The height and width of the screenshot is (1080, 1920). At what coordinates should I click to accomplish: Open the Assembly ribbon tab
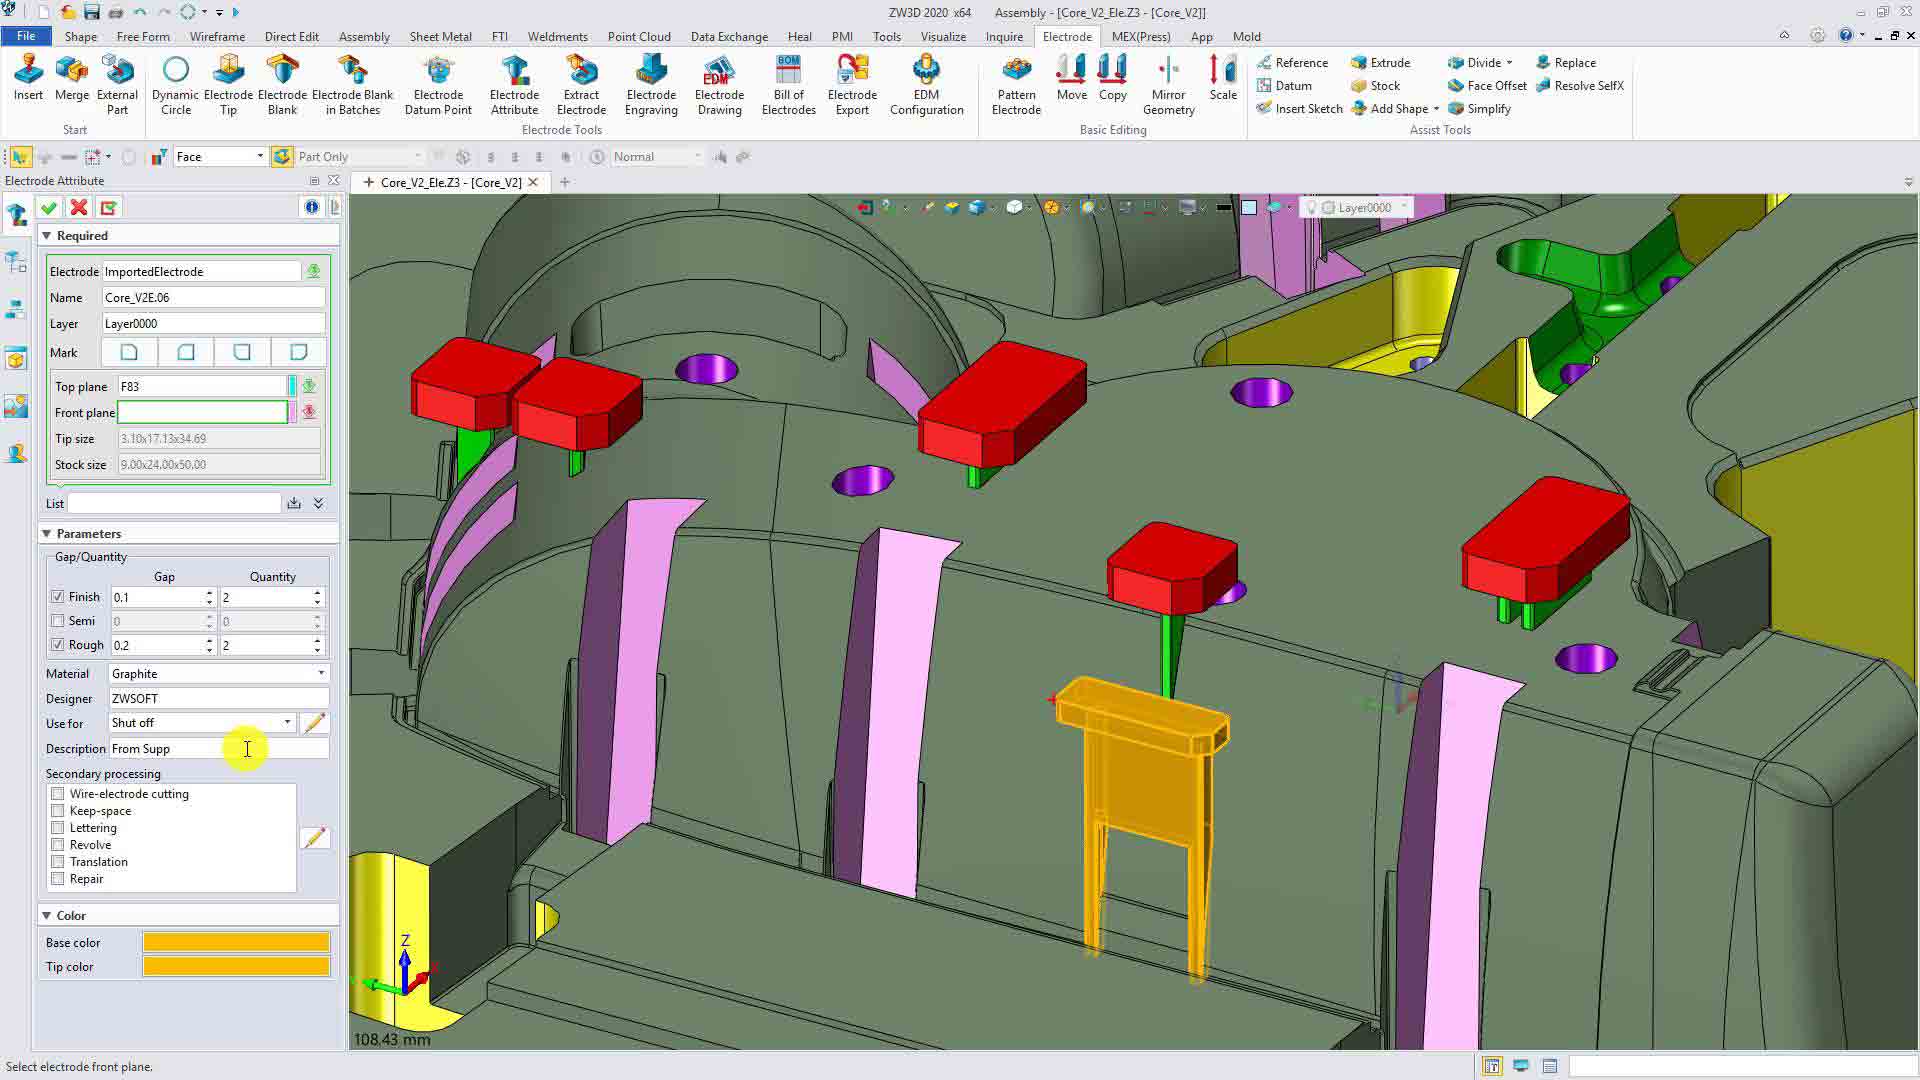pyautogui.click(x=364, y=36)
